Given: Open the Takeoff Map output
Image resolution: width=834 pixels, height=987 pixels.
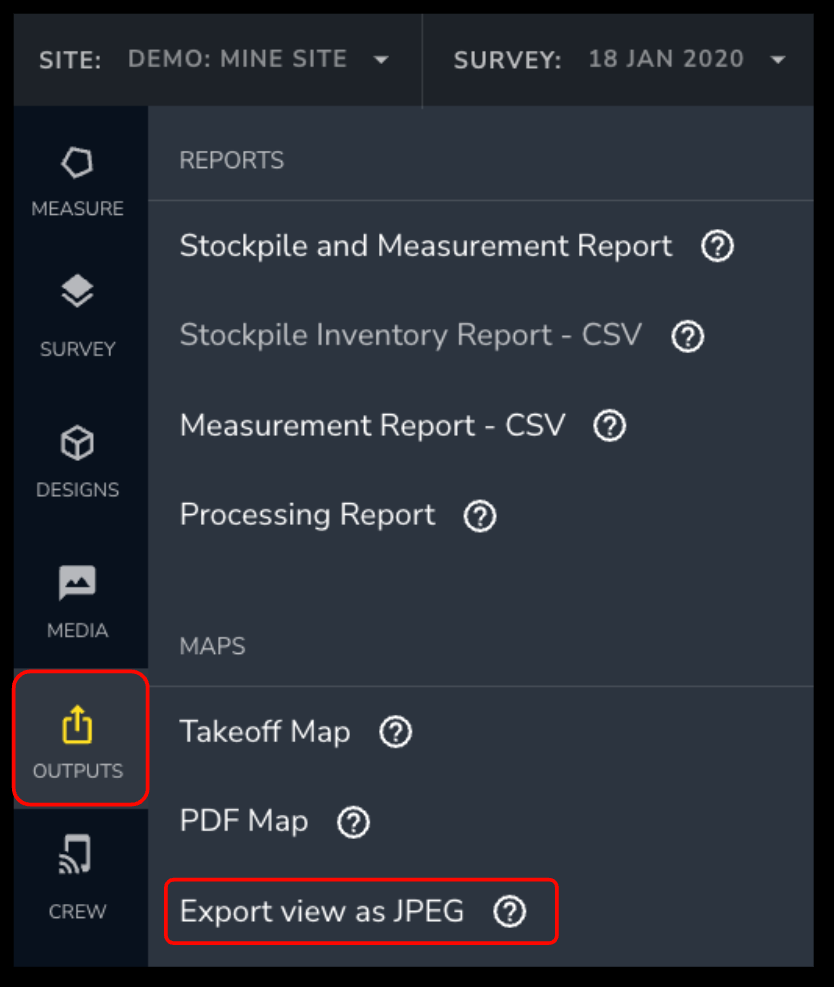Looking at the screenshot, I should coord(265,732).
